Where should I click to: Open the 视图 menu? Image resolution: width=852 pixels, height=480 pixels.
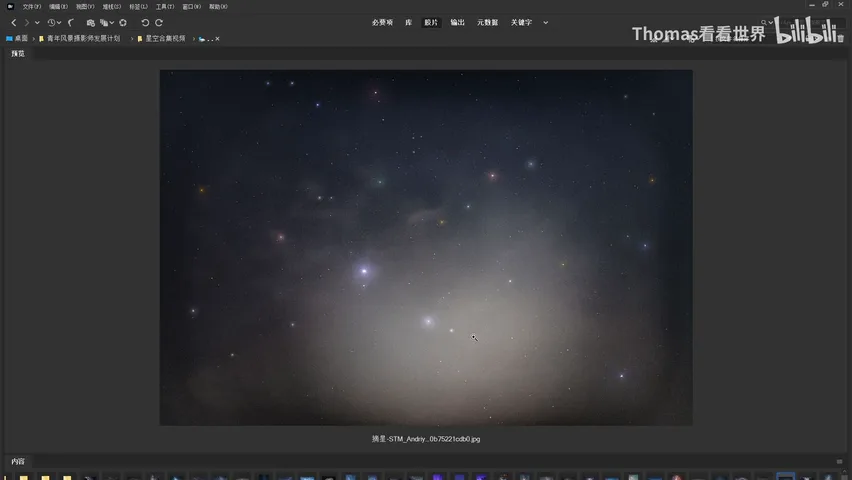pos(85,7)
